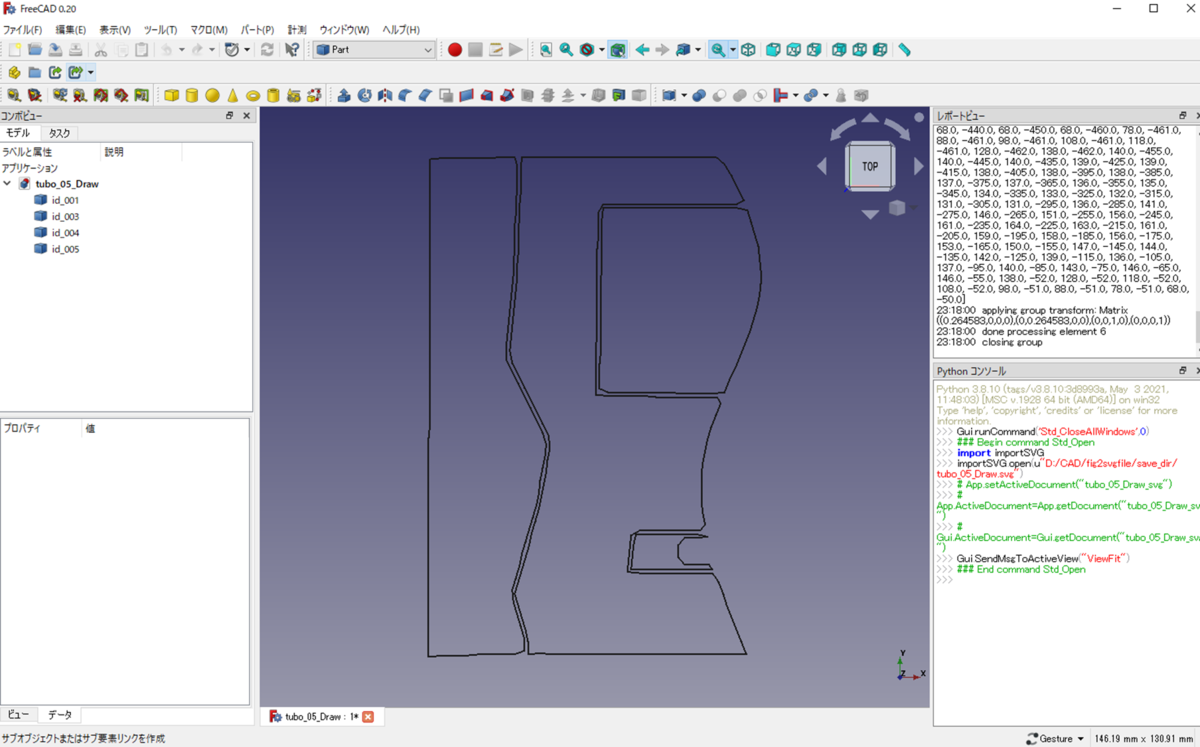Viewport: 1200px width, 747px height.
Task: Create a Sphere primitive
Action: click(212, 95)
